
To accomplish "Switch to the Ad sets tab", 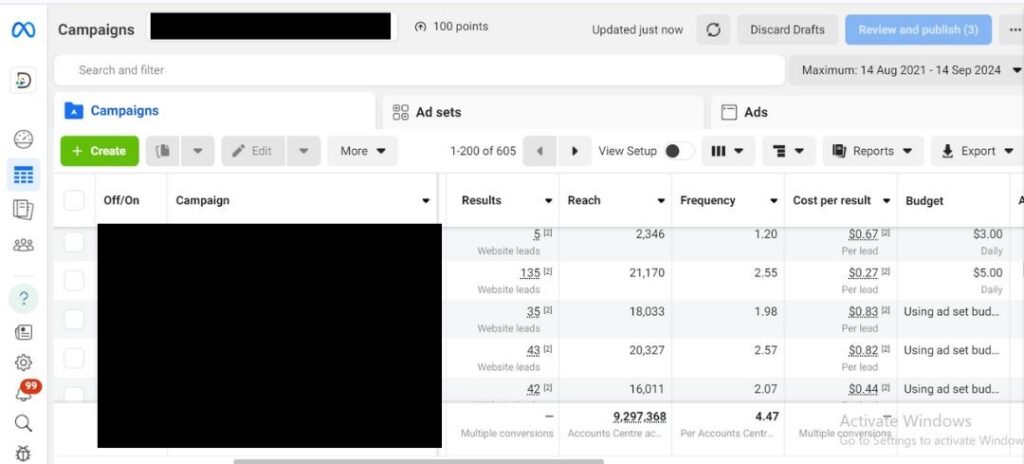I will click(428, 112).
